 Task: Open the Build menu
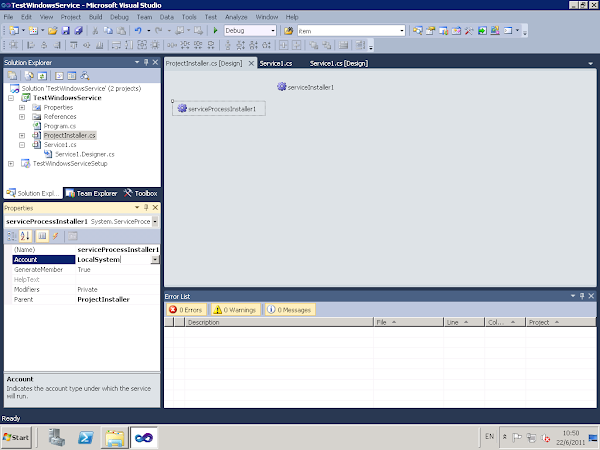pos(95,17)
